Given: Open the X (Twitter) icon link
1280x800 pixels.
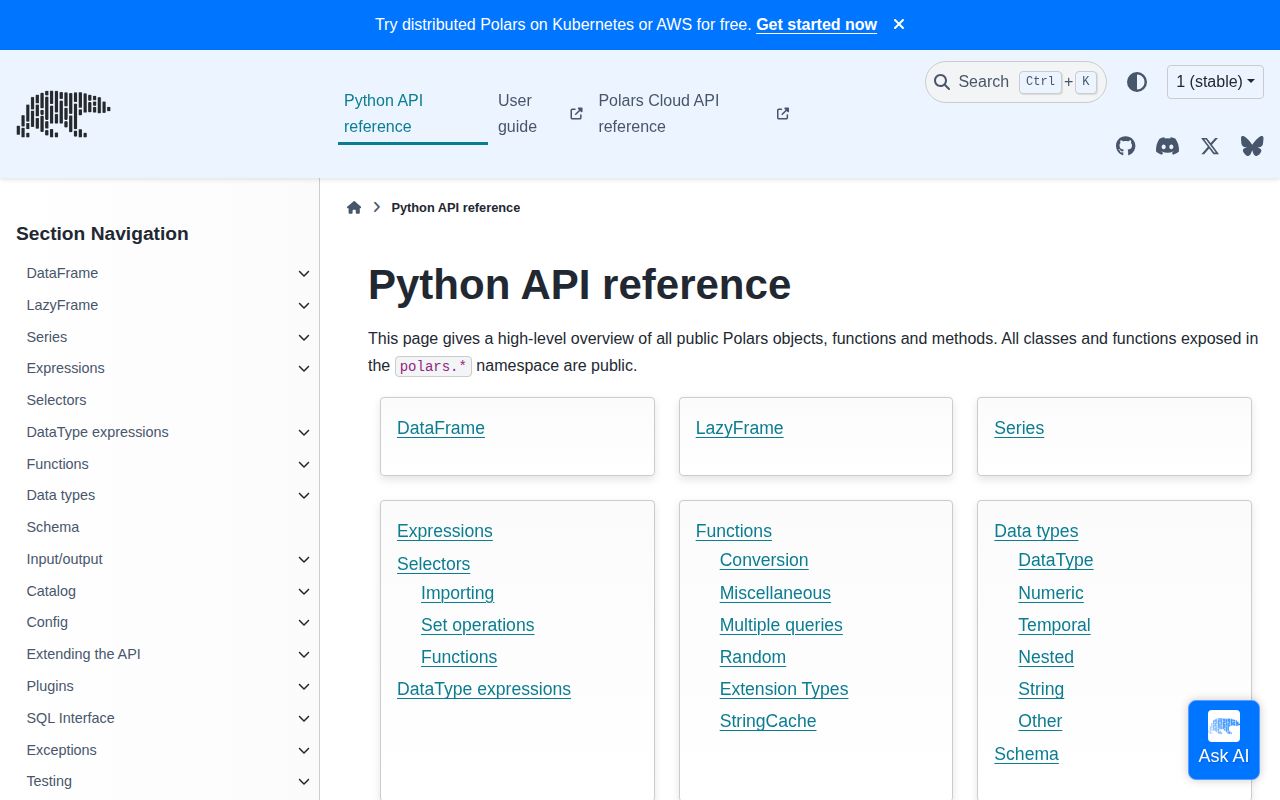Looking at the screenshot, I should [x=1210, y=146].
